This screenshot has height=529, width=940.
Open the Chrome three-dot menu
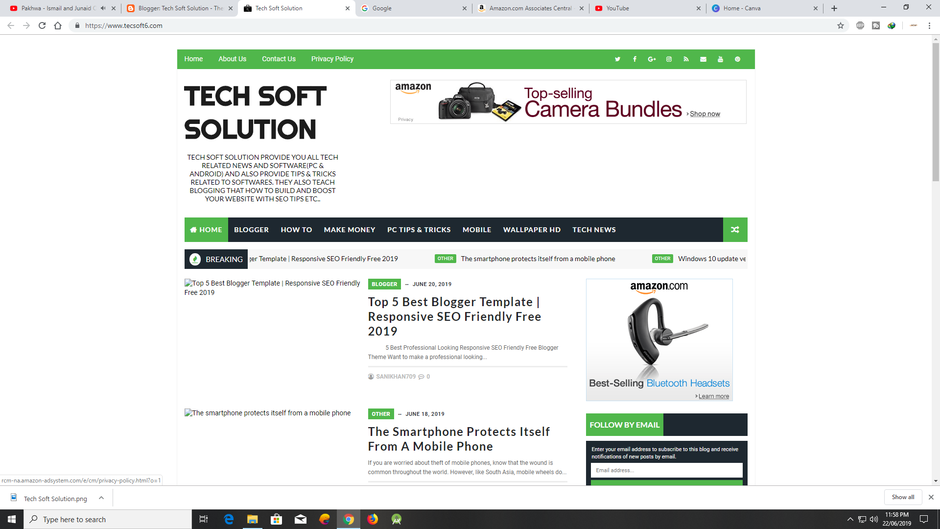pos(929,26)
